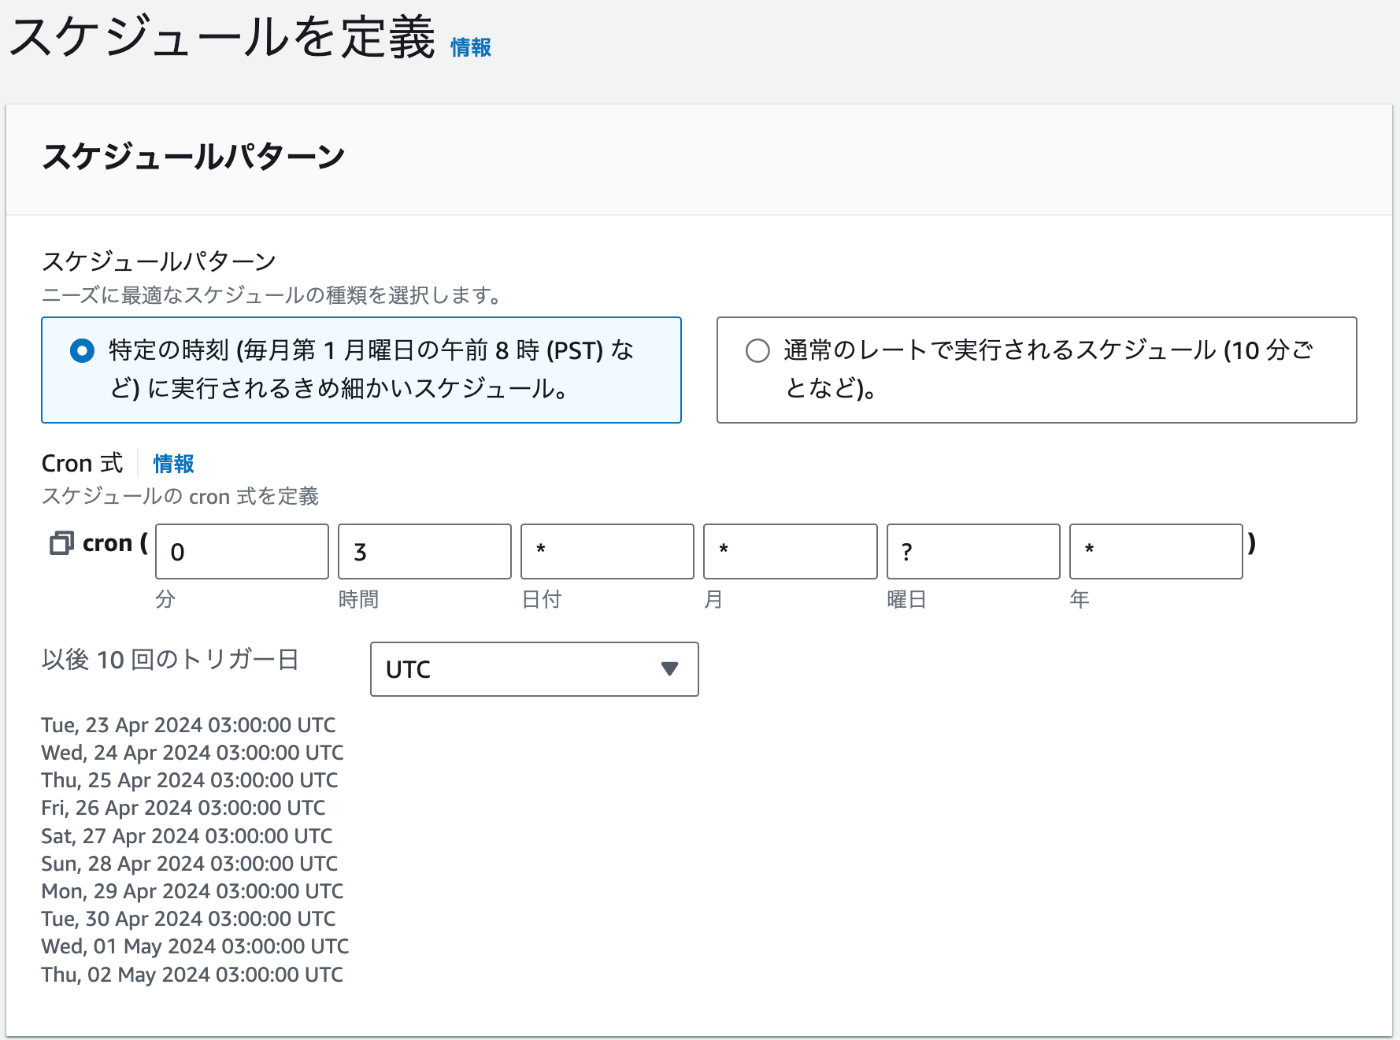Click the 以後 10 回のトリガー日 label
This screenshot has height=1040, width=1400.
(170, 660)
